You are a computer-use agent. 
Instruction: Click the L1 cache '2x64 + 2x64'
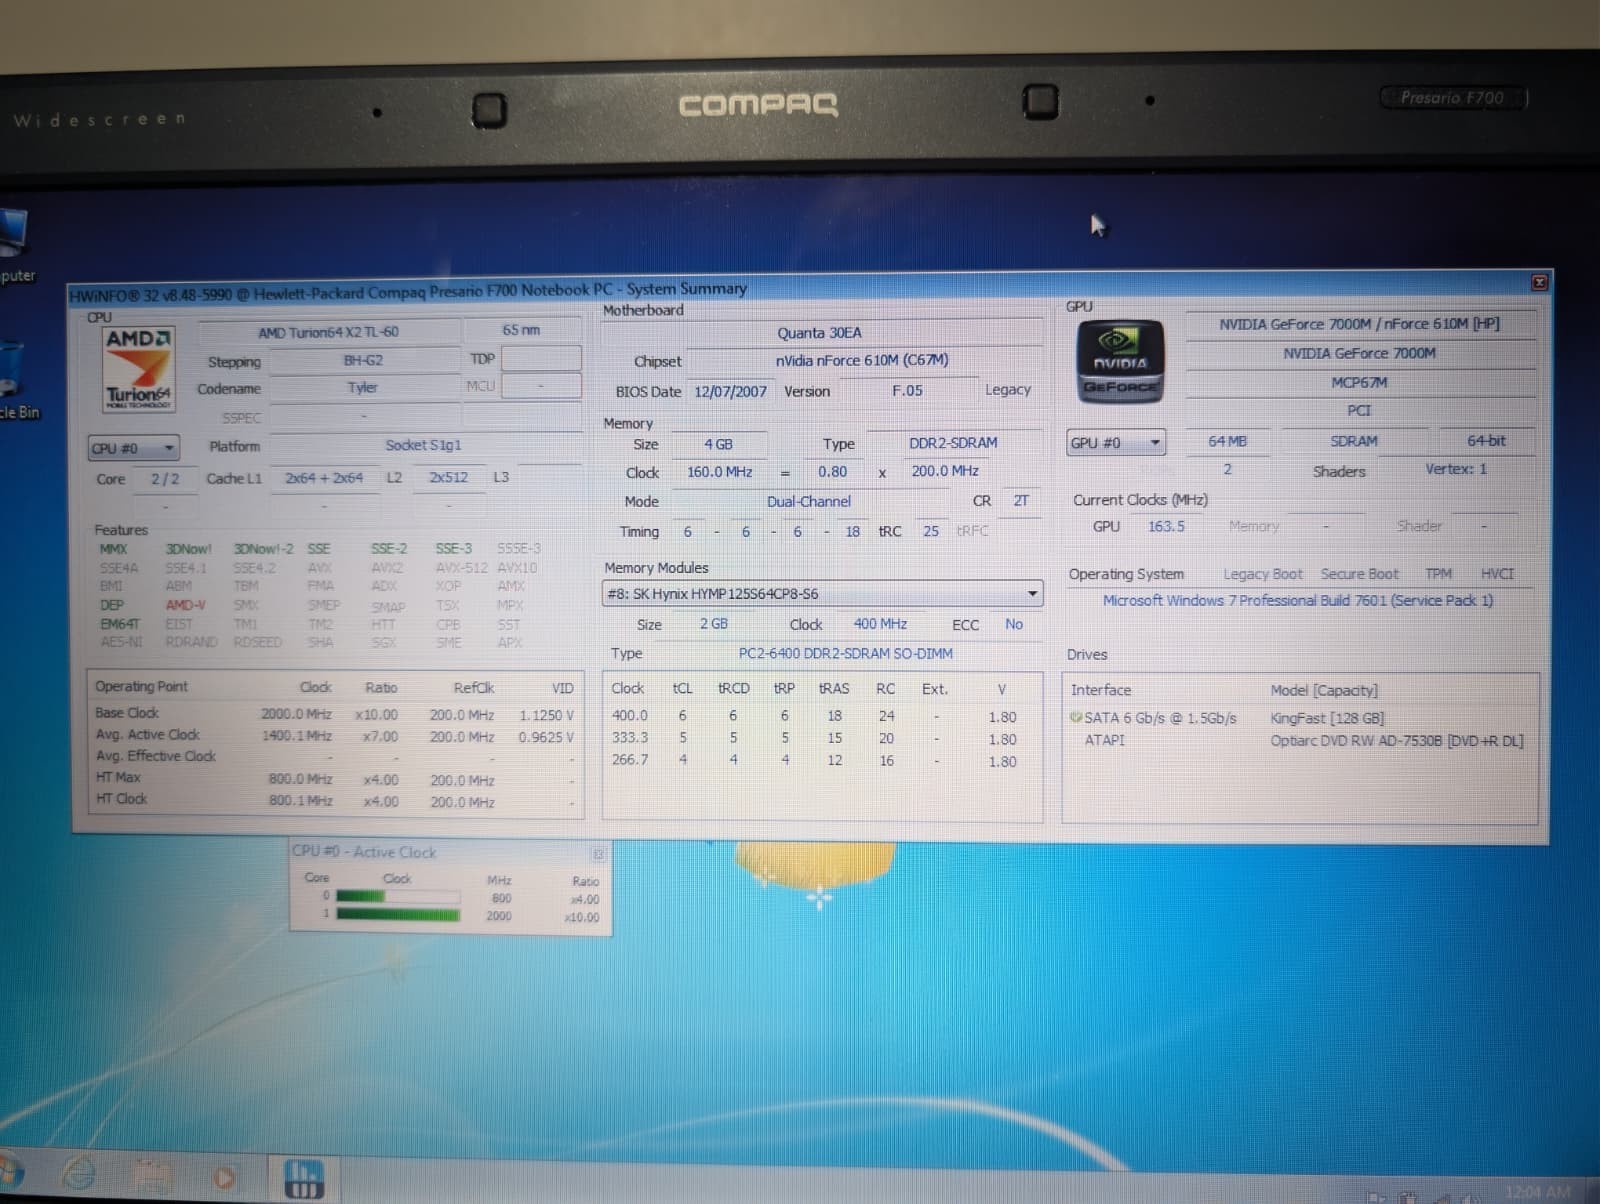324,478
